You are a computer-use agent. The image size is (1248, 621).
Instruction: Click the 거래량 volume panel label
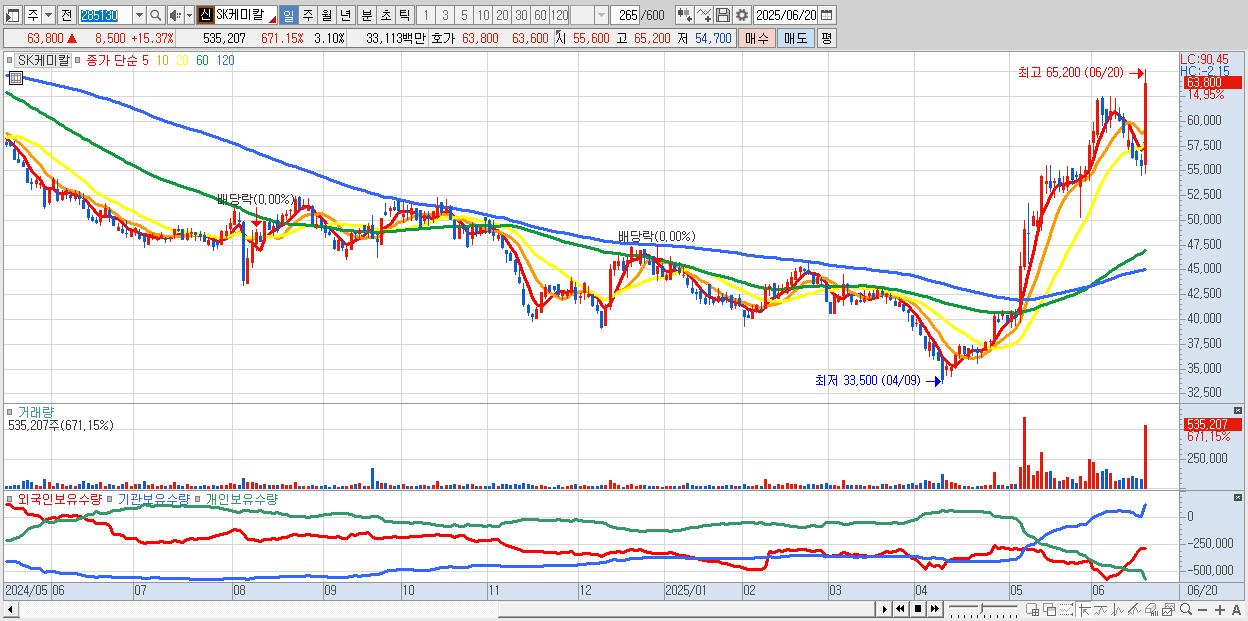tap(36, 411)
